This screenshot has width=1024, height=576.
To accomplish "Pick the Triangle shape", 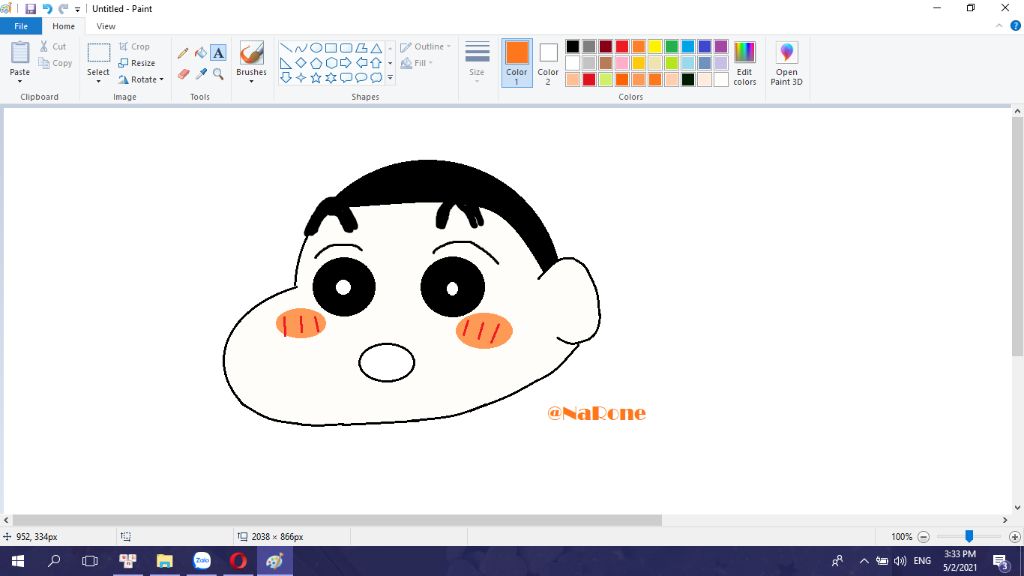I will pos(376,48).
